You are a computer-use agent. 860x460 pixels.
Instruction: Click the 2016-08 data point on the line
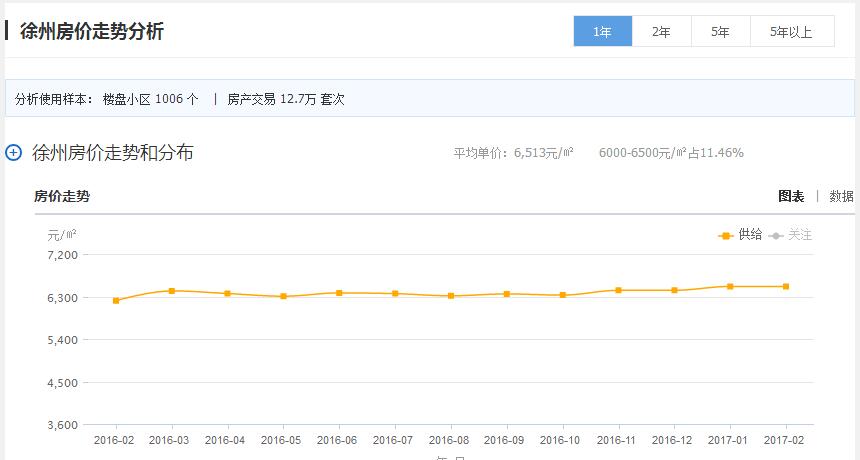pos(451,296)
